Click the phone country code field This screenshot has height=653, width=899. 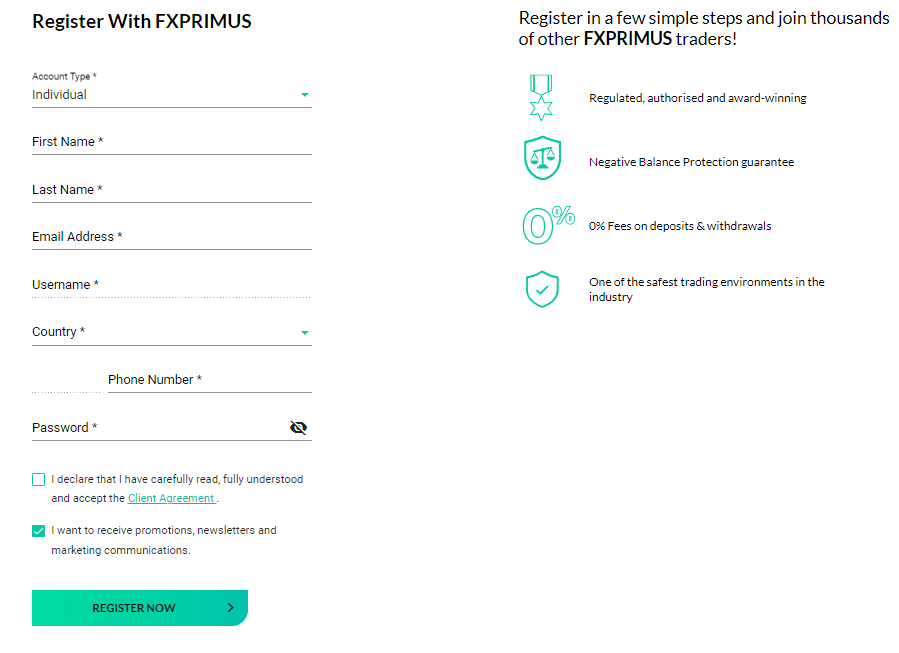[66, 381]
